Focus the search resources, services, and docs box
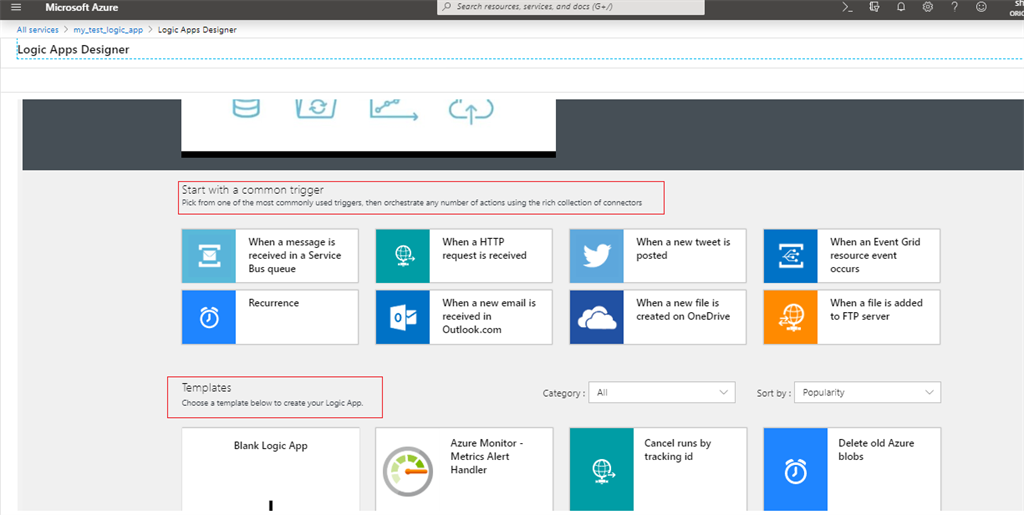The image size is (1024, 515). (x=571, y=7)
